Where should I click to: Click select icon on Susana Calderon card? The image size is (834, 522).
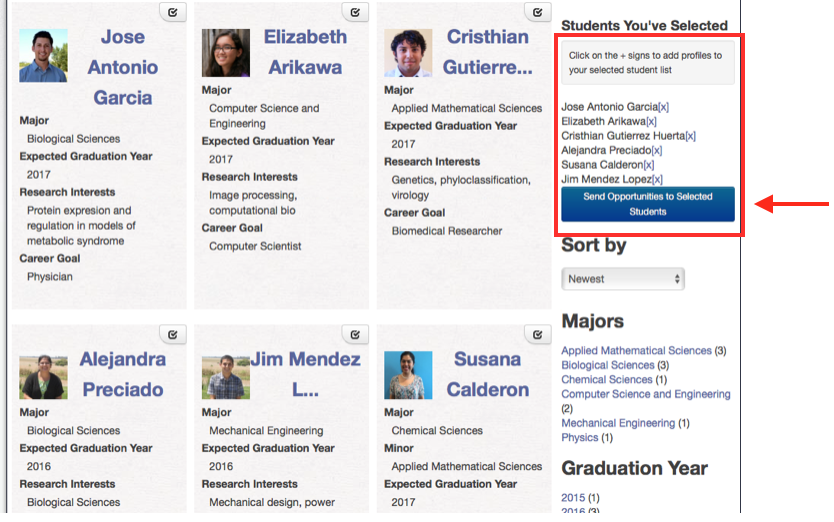[x=538, y=335]
